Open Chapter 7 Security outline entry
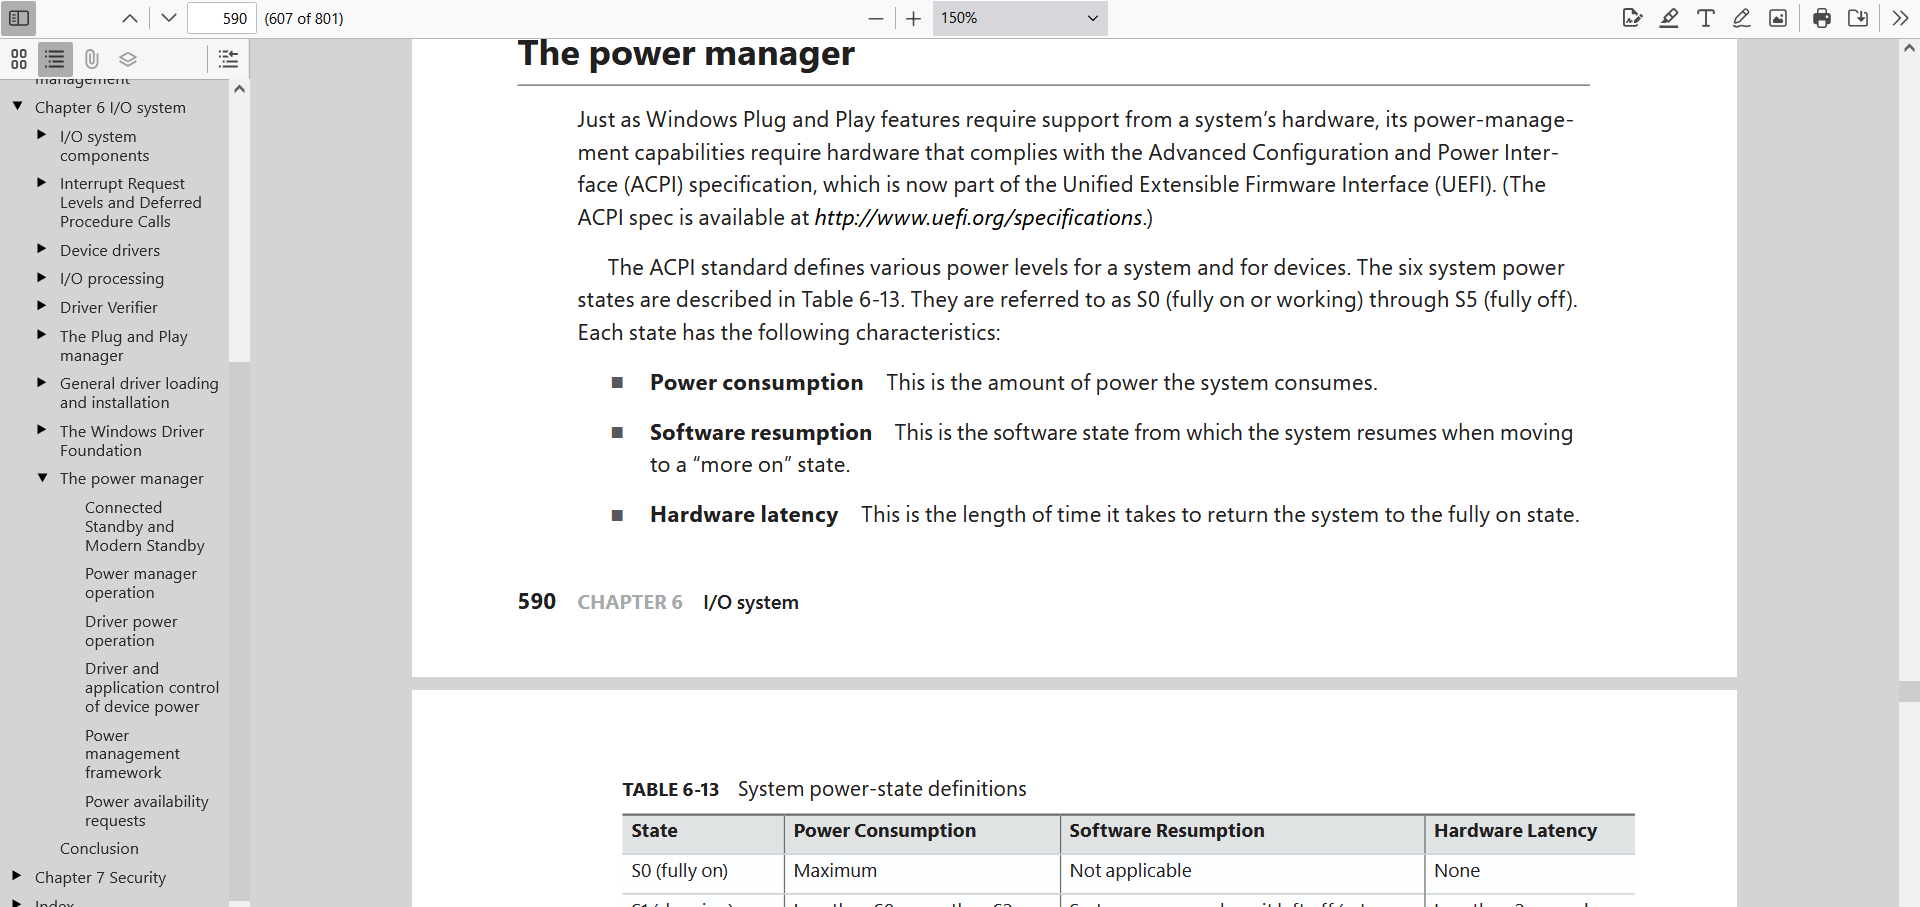1920x907 pixels. pyautogui.click(x=100, y=878)
